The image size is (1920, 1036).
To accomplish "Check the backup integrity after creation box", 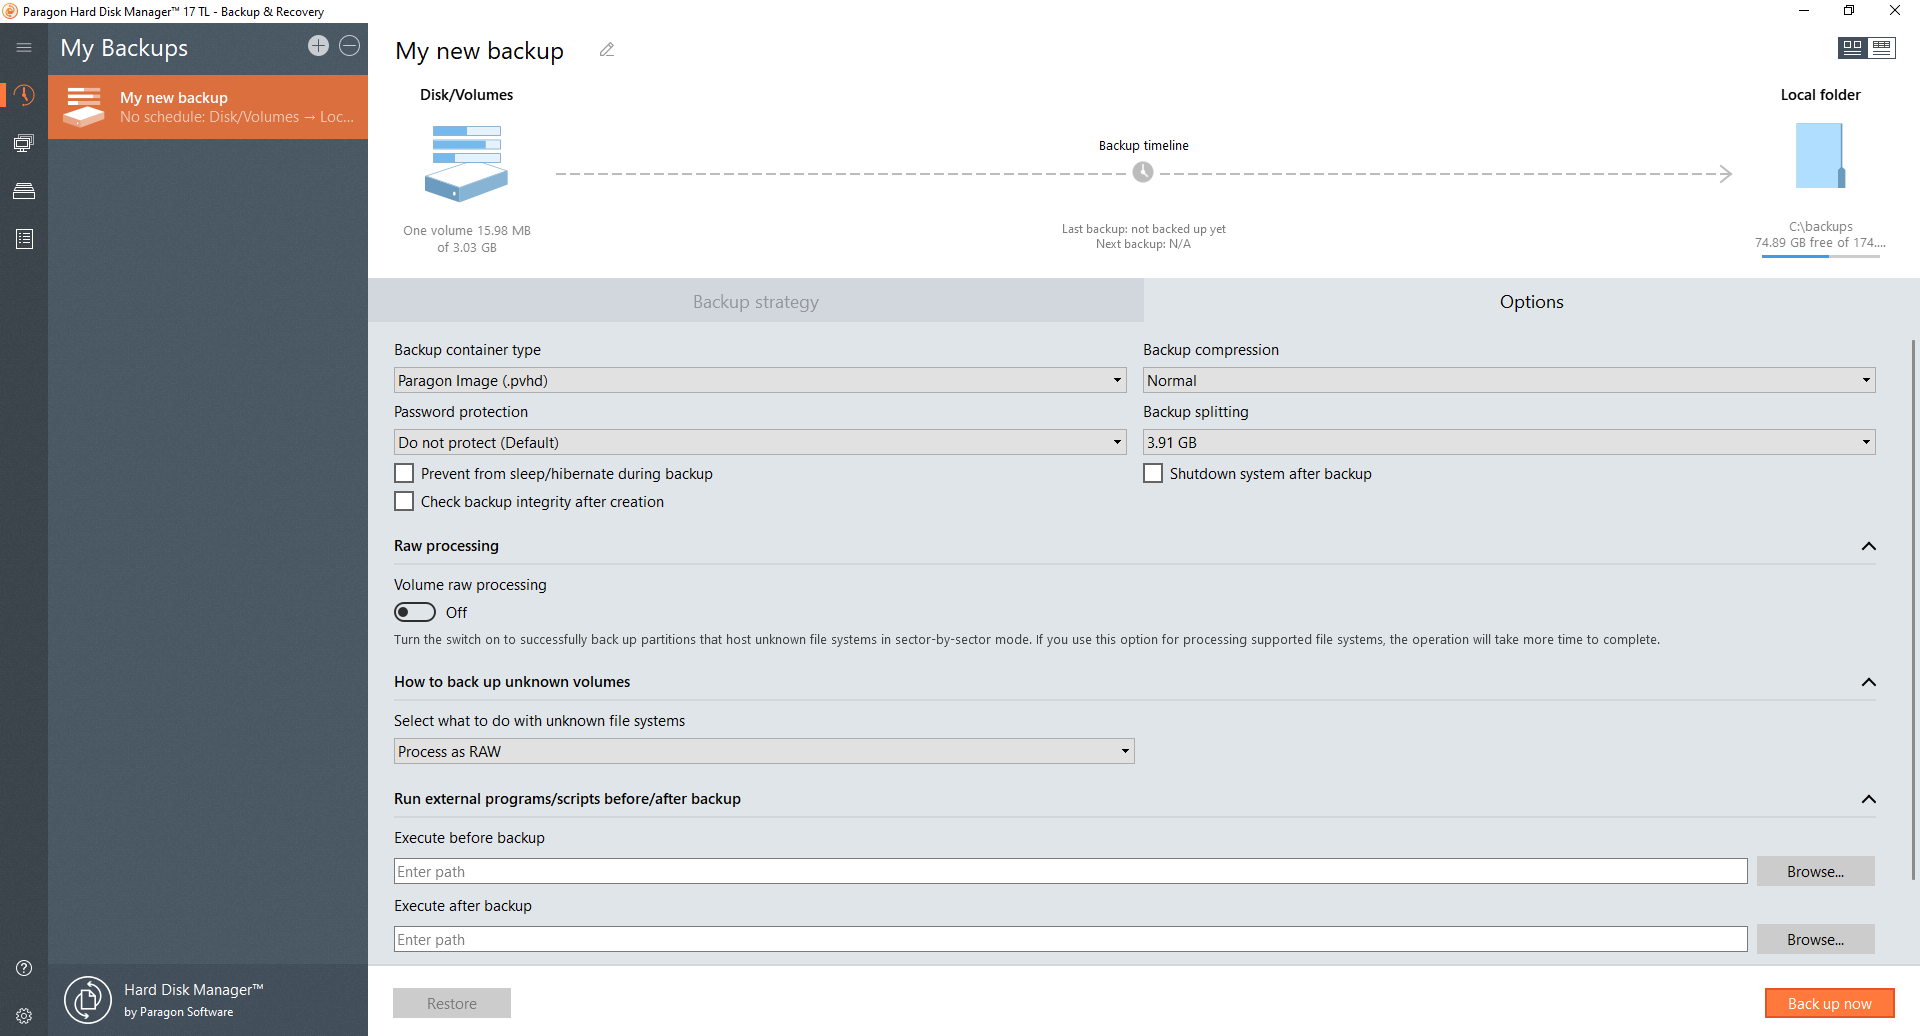I will pyautogui.click(x=404, y=501).
